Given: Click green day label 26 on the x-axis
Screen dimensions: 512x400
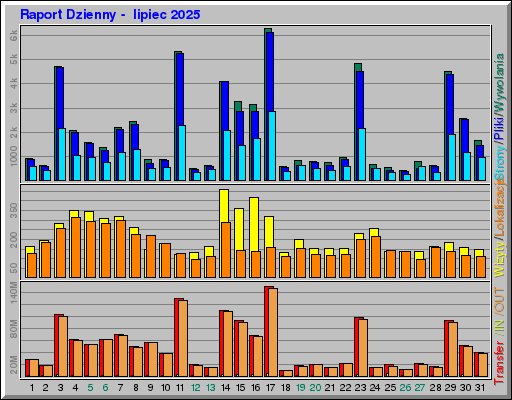Looking at the screenshot, I should (x=405, y=388).
